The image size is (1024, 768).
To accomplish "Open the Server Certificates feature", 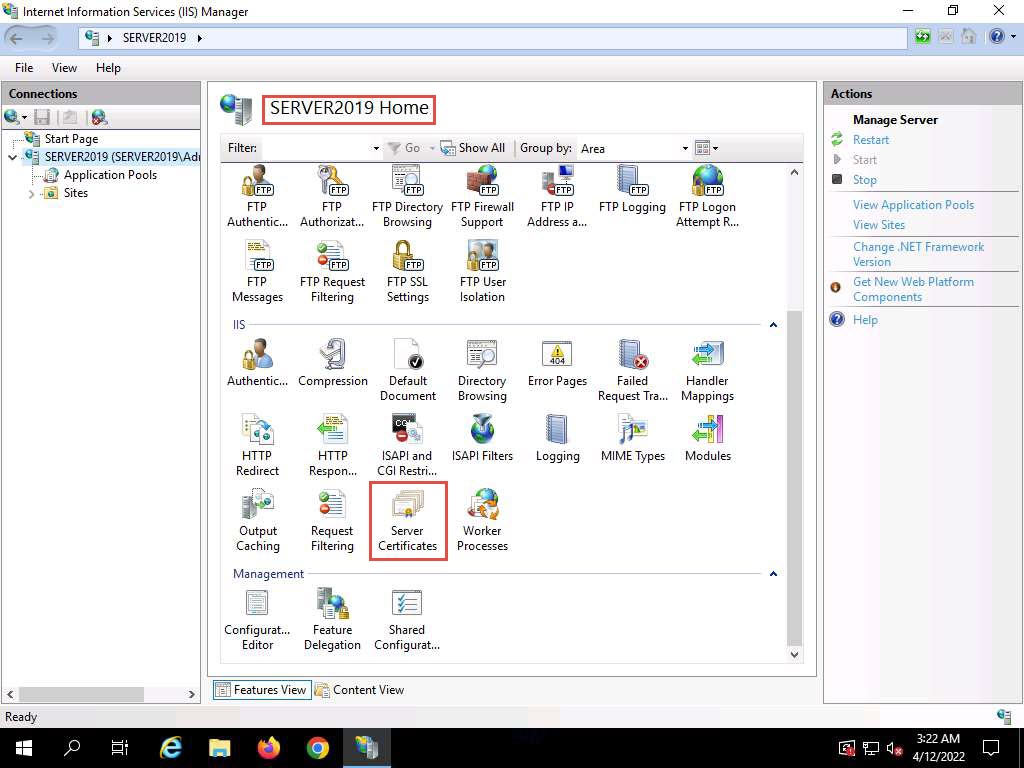I will coord(407,520).
